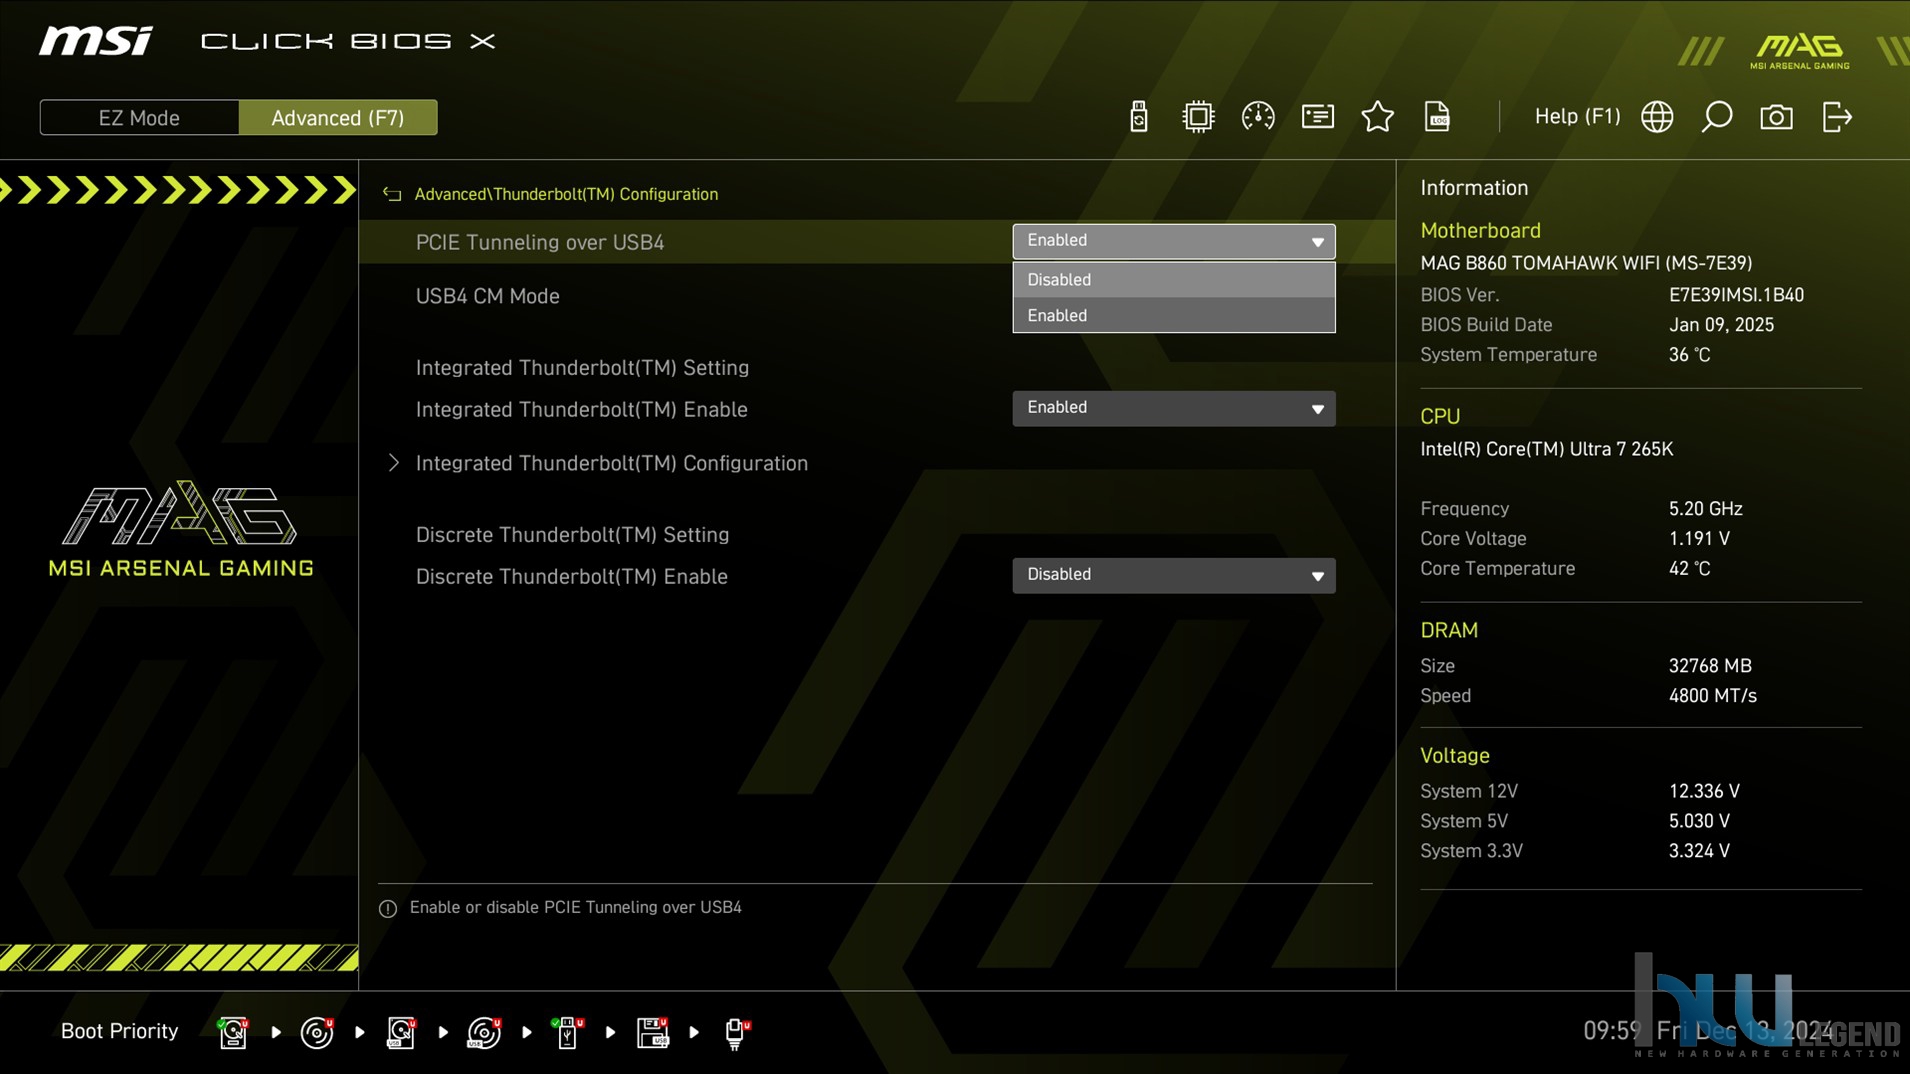Click the Motherboard heading in Information panel
Viewport: 1910px width, 1074px height.
tap(1480, 231)
